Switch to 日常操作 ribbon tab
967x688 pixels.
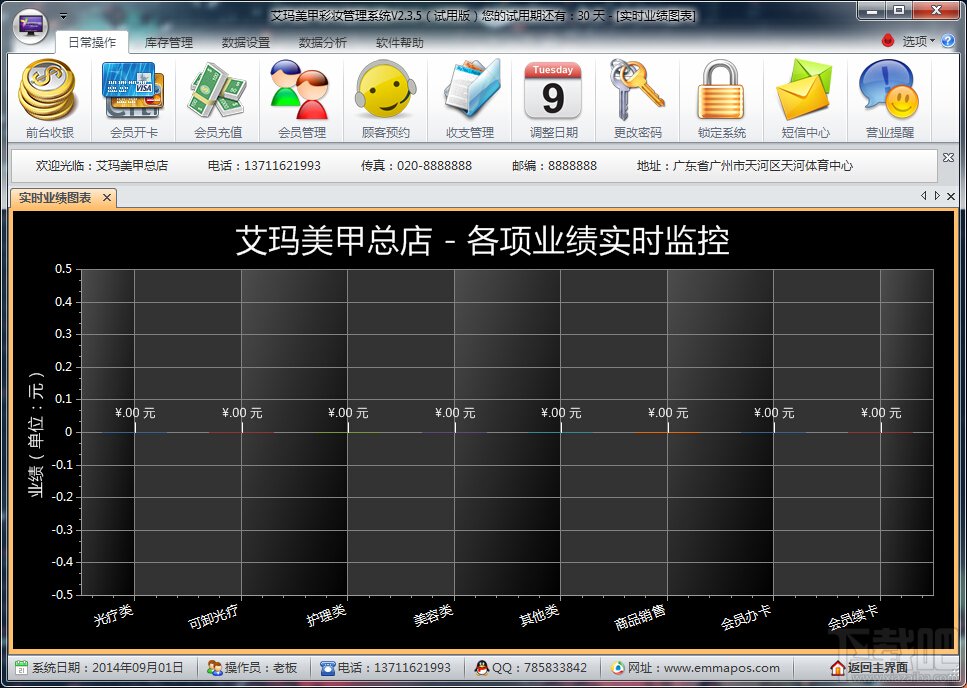(91, 43)
